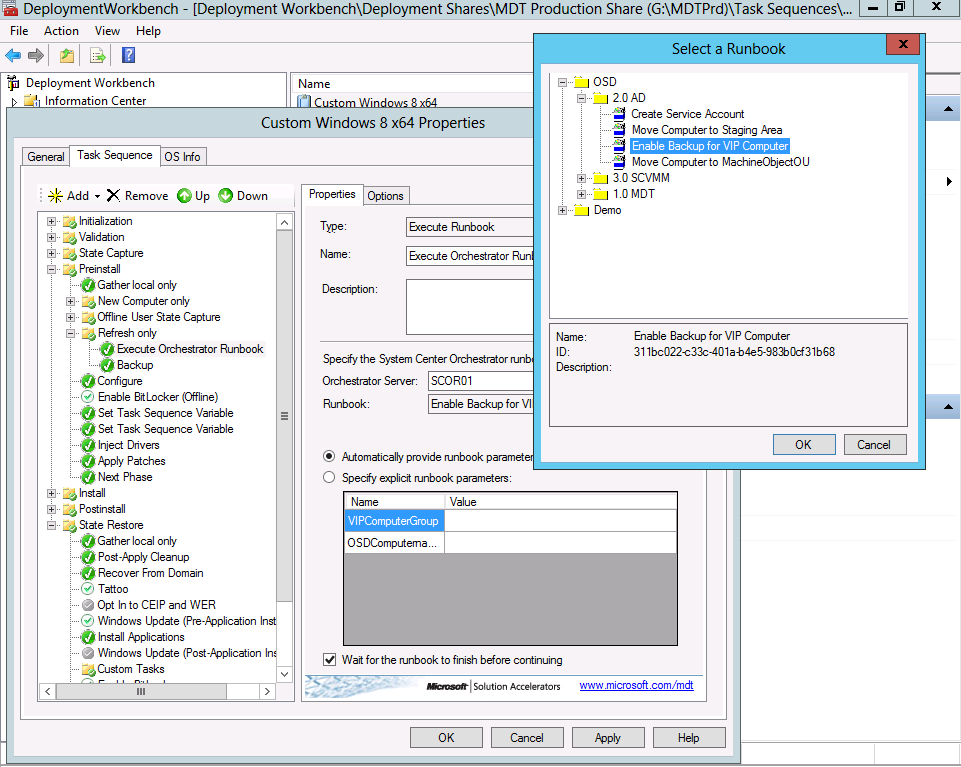Select Automatically provide runbook parameters option
This screenshot has height=767, width=961.
[329, 456]
